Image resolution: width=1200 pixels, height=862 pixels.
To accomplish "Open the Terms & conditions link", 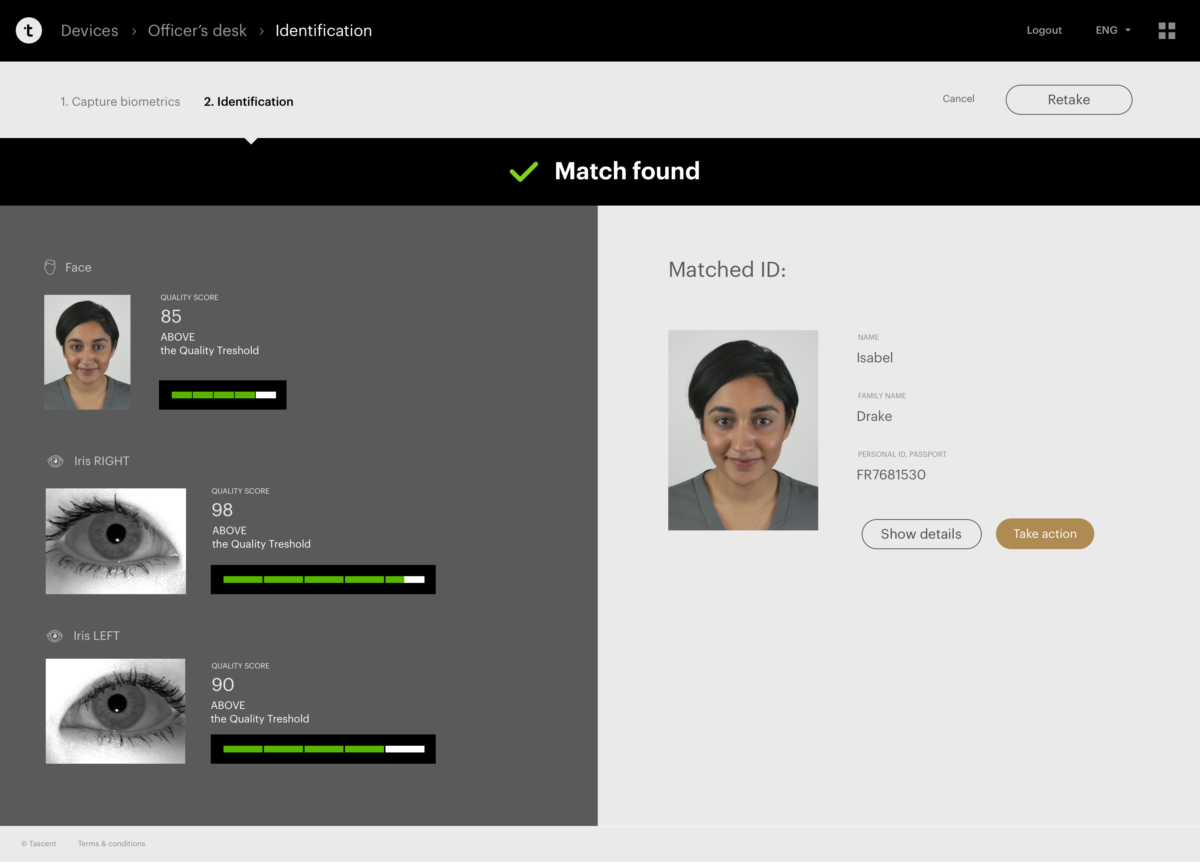I will pyautogui.click(x=111, y=843).
